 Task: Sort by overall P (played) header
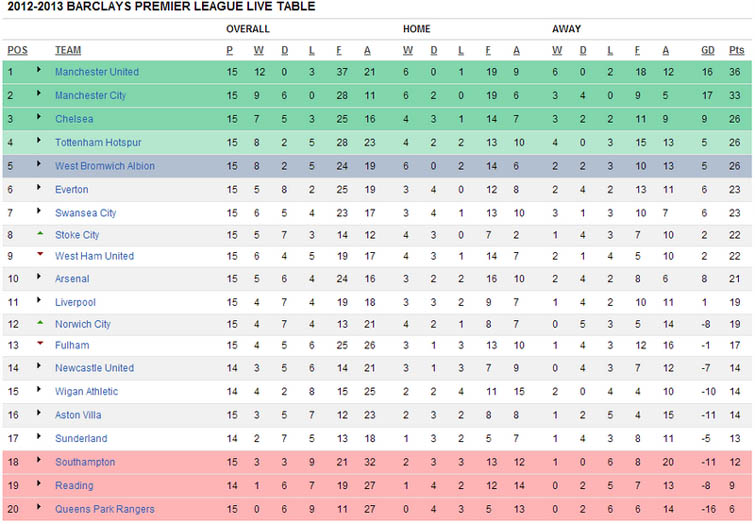coord(230,50)
